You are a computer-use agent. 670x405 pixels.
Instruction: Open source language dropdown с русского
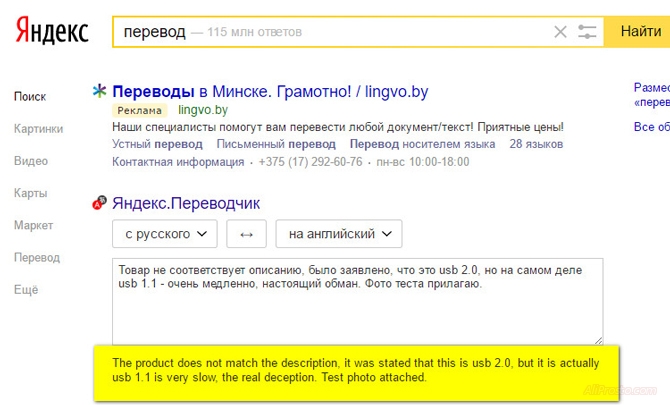[x=165, y=234]
